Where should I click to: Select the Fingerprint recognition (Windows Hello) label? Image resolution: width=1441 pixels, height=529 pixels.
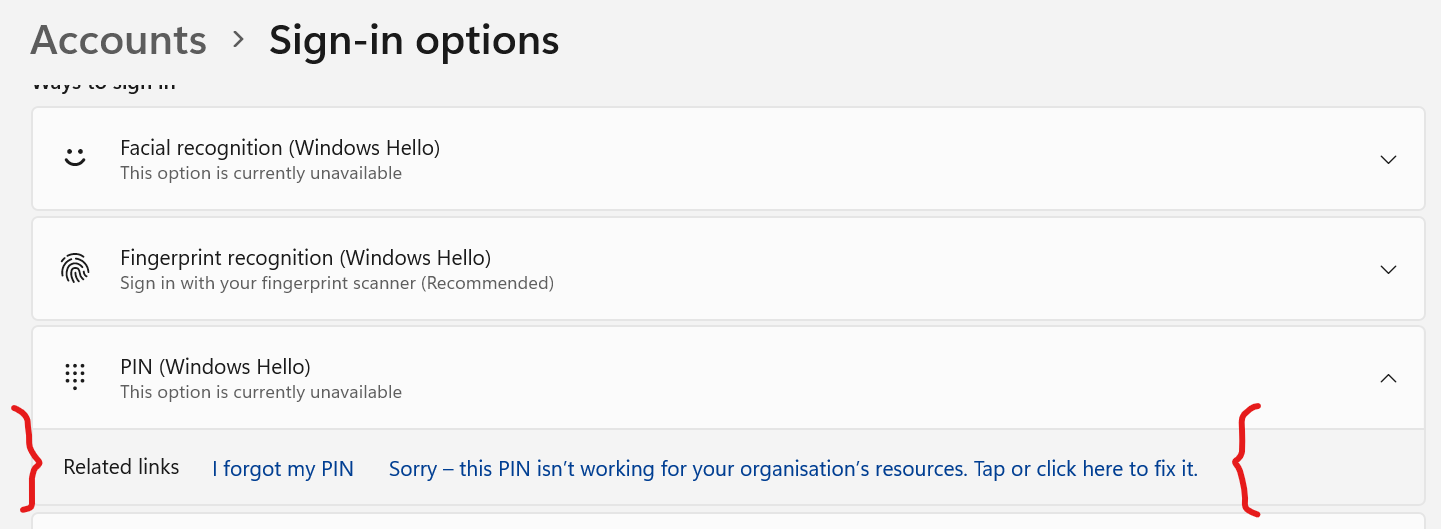(x=305, y=258)
